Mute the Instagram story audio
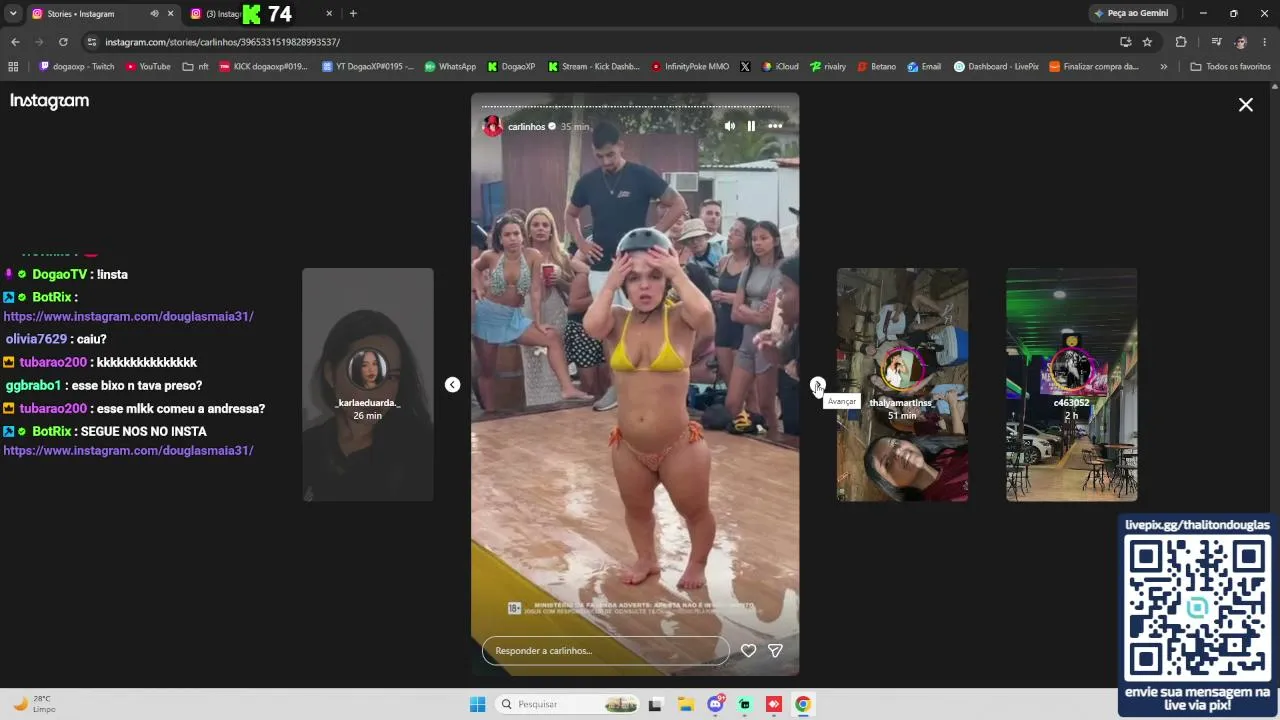This screenshot has height=720, width=1280. pos(729,126)
